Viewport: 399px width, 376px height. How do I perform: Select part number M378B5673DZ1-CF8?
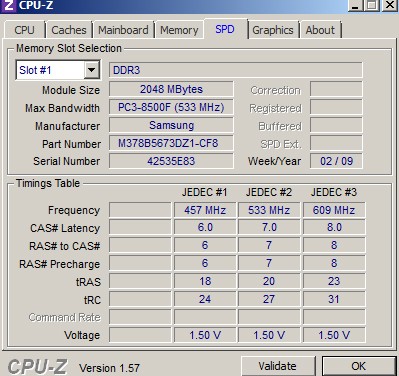coord(171,143)
